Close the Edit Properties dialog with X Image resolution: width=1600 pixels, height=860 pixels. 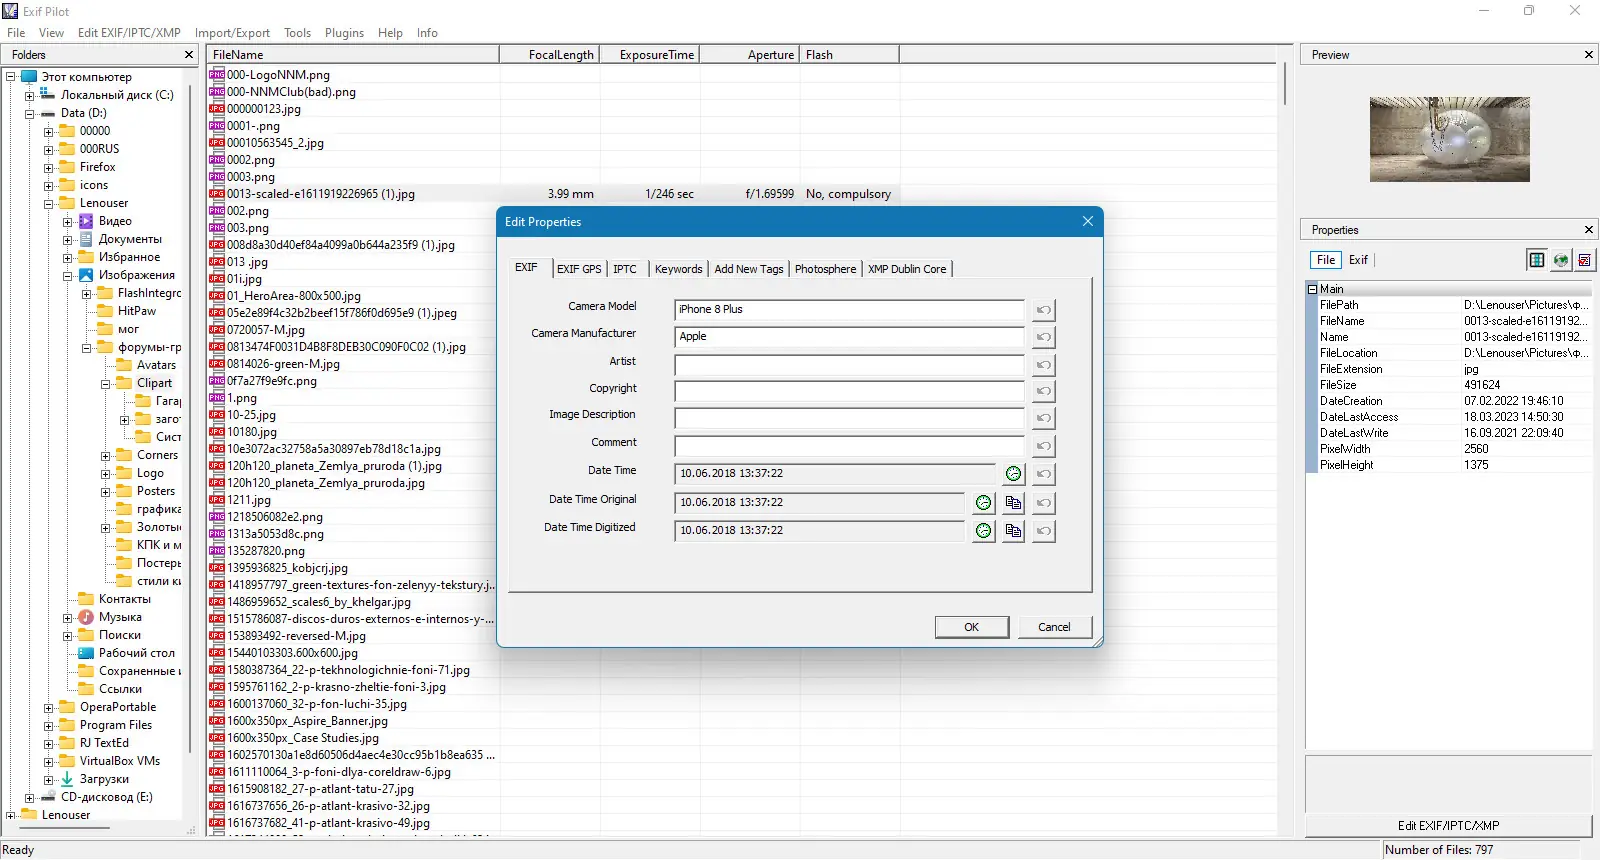pyautogui.click(x=1088, y=221)
